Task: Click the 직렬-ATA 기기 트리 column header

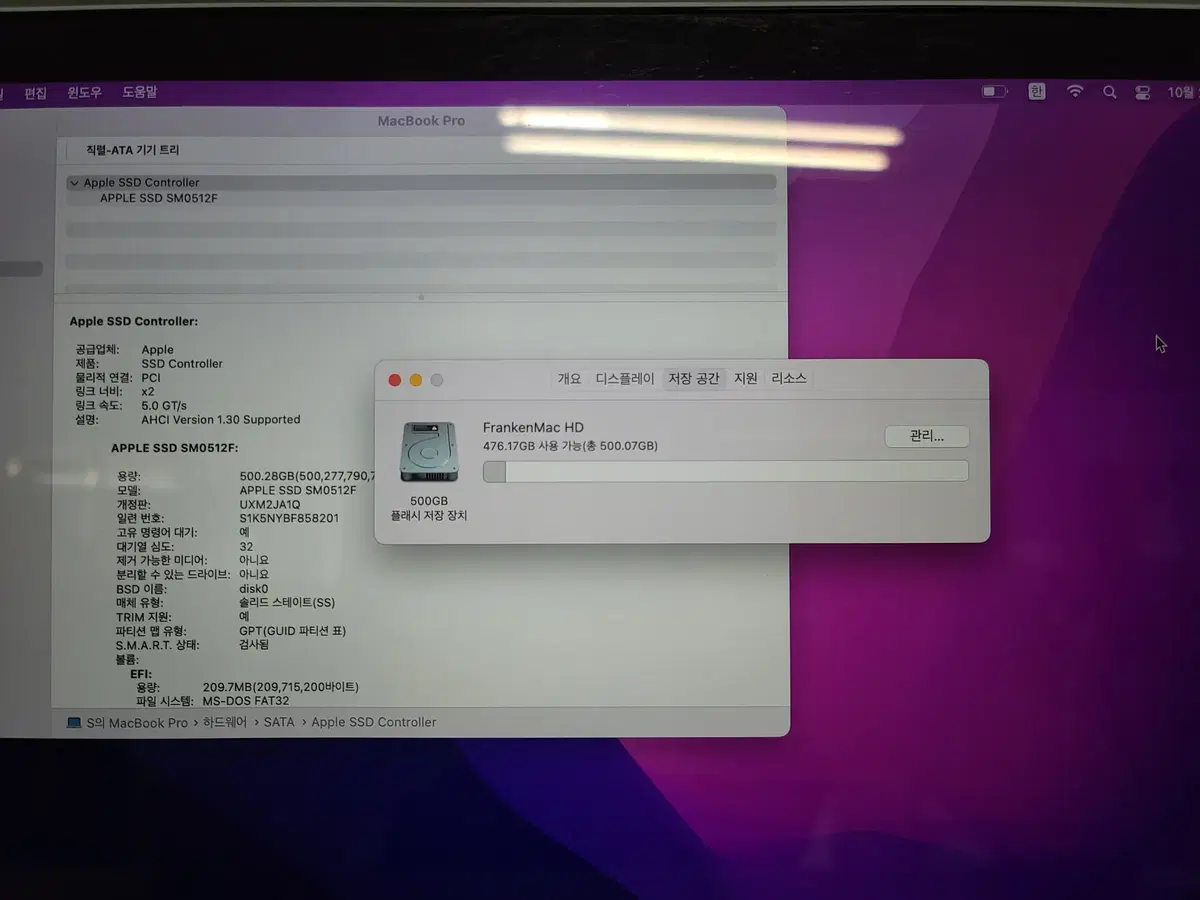Action: point(133,150)
